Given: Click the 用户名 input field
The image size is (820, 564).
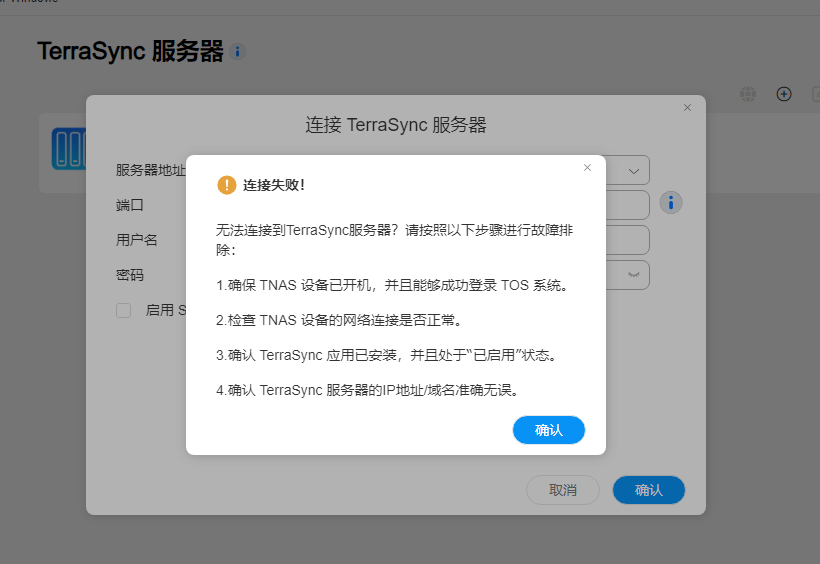Looking at the screenshot, I should (627, 240).
